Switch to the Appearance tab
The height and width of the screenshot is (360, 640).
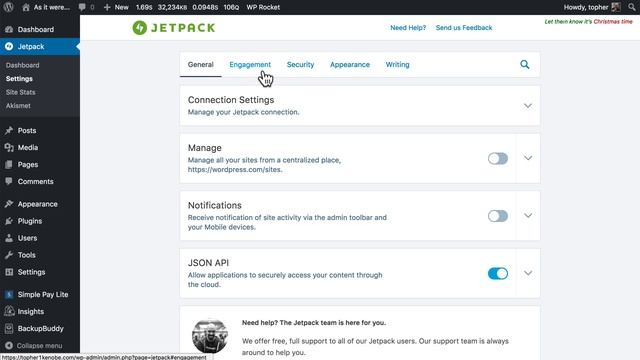click(350, 64)
